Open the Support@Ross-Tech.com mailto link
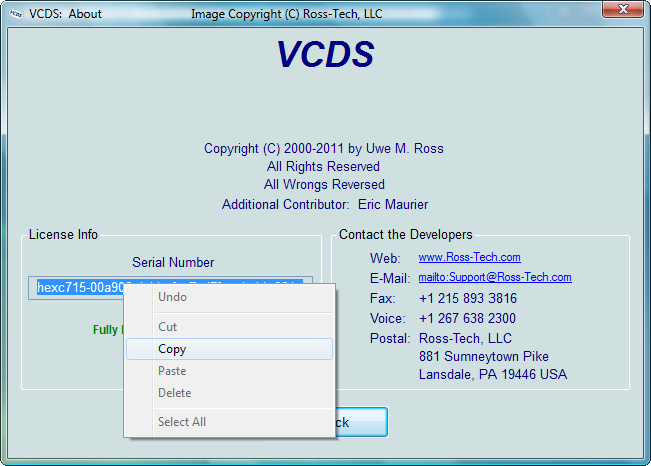The height and width of the screenshot is (466, 651). pos(495,277)
